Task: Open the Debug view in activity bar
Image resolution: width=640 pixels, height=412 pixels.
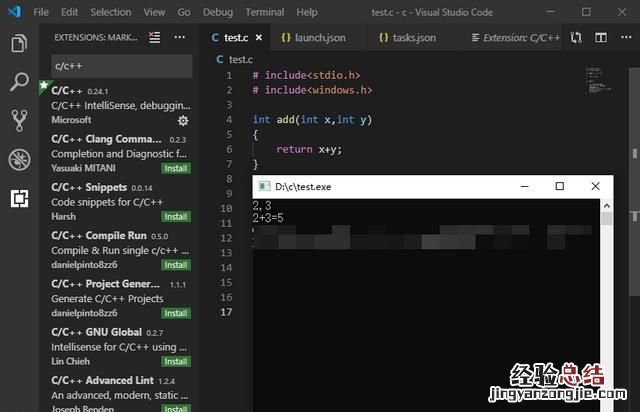Action: (19, 159)
